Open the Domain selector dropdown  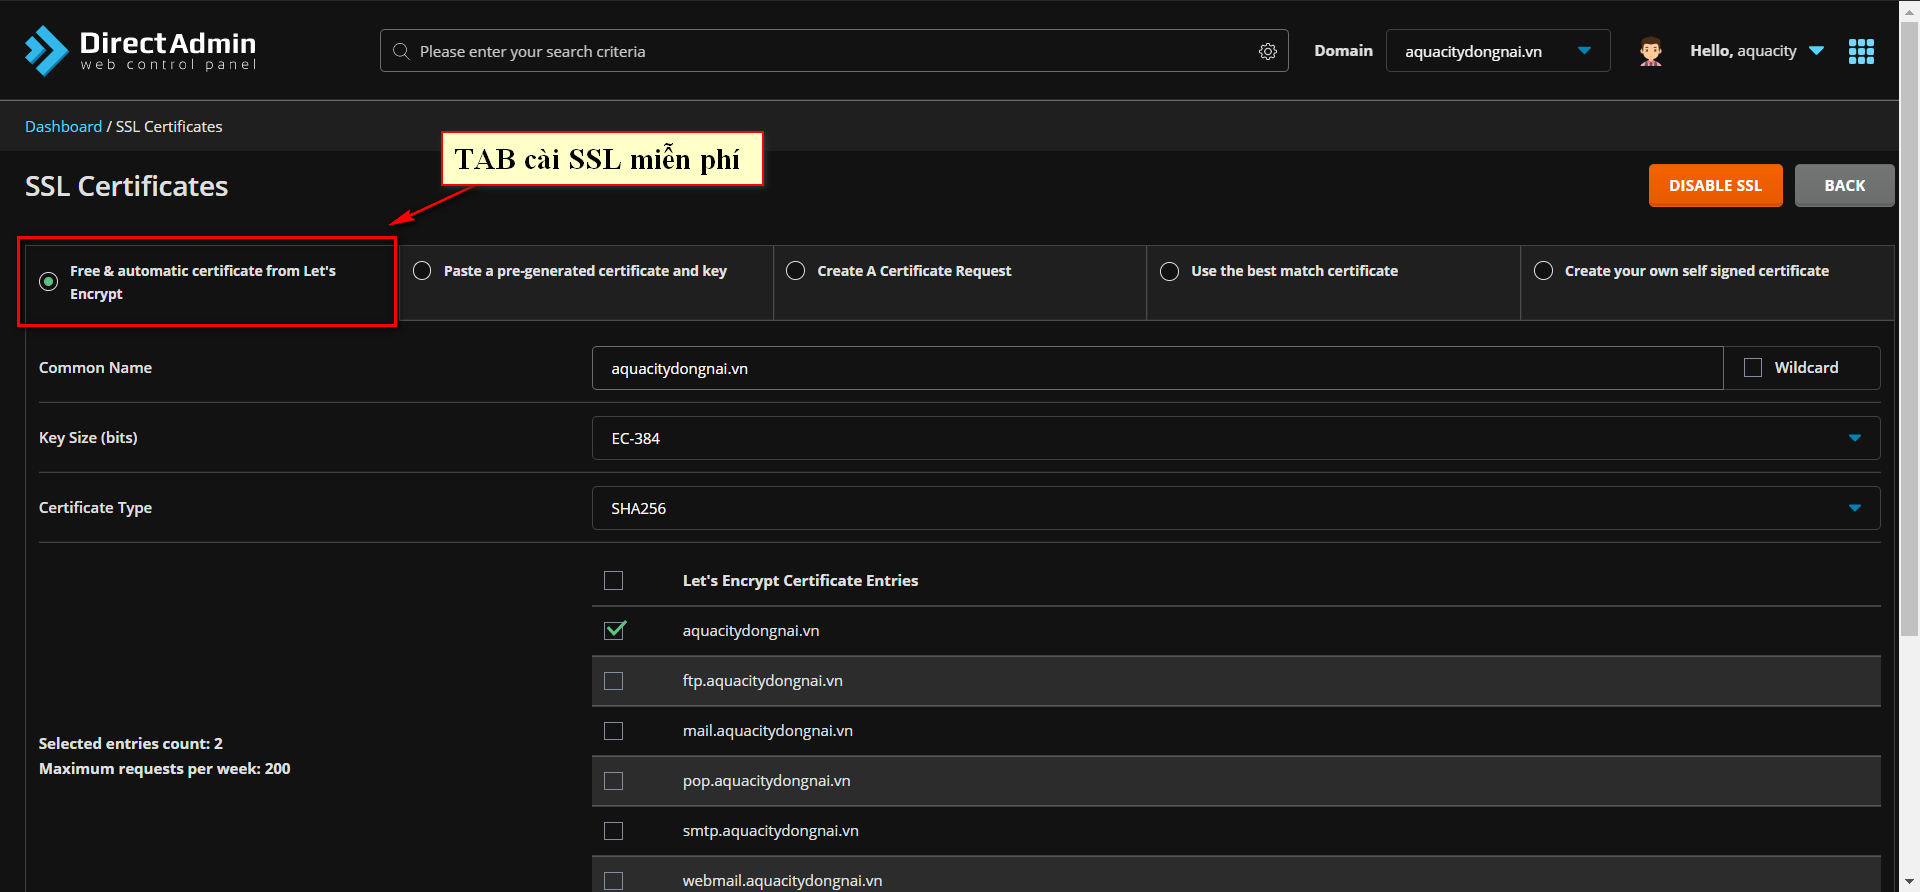tap(1498, 51)
